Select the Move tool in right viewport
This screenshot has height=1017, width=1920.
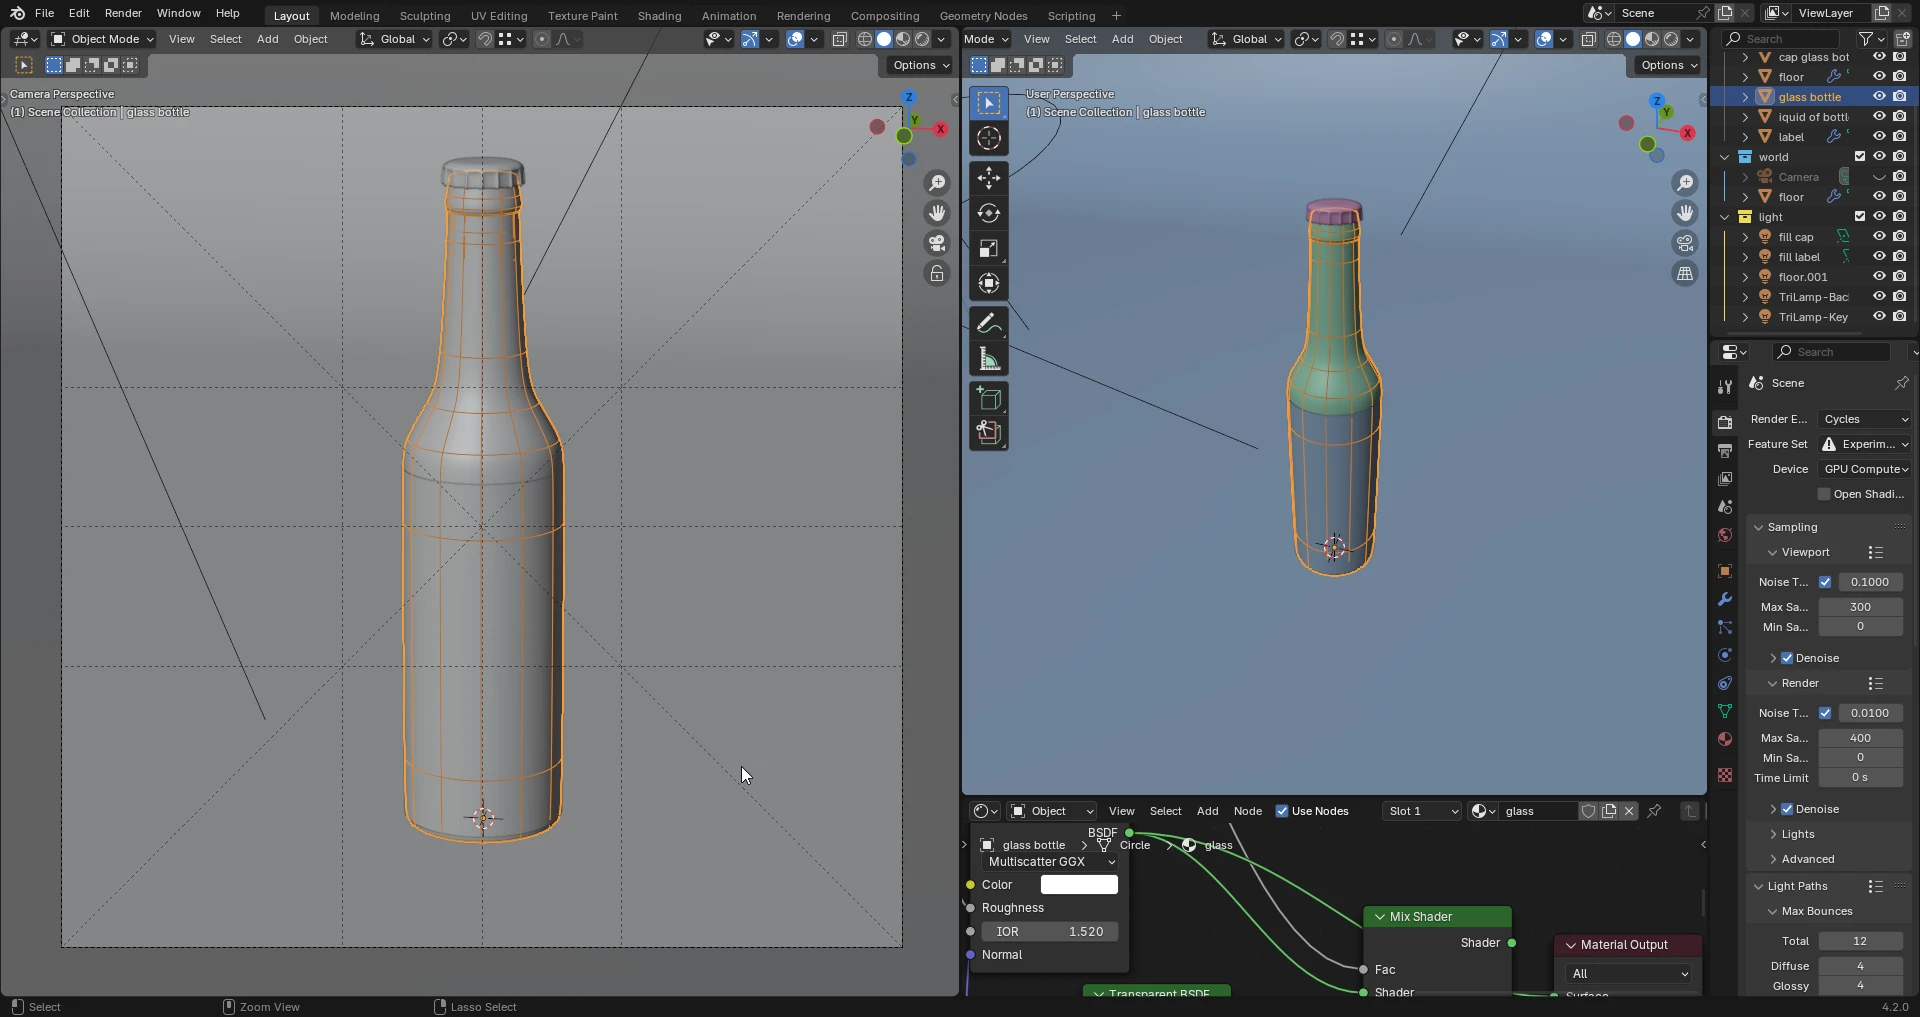tap(988, 178)
